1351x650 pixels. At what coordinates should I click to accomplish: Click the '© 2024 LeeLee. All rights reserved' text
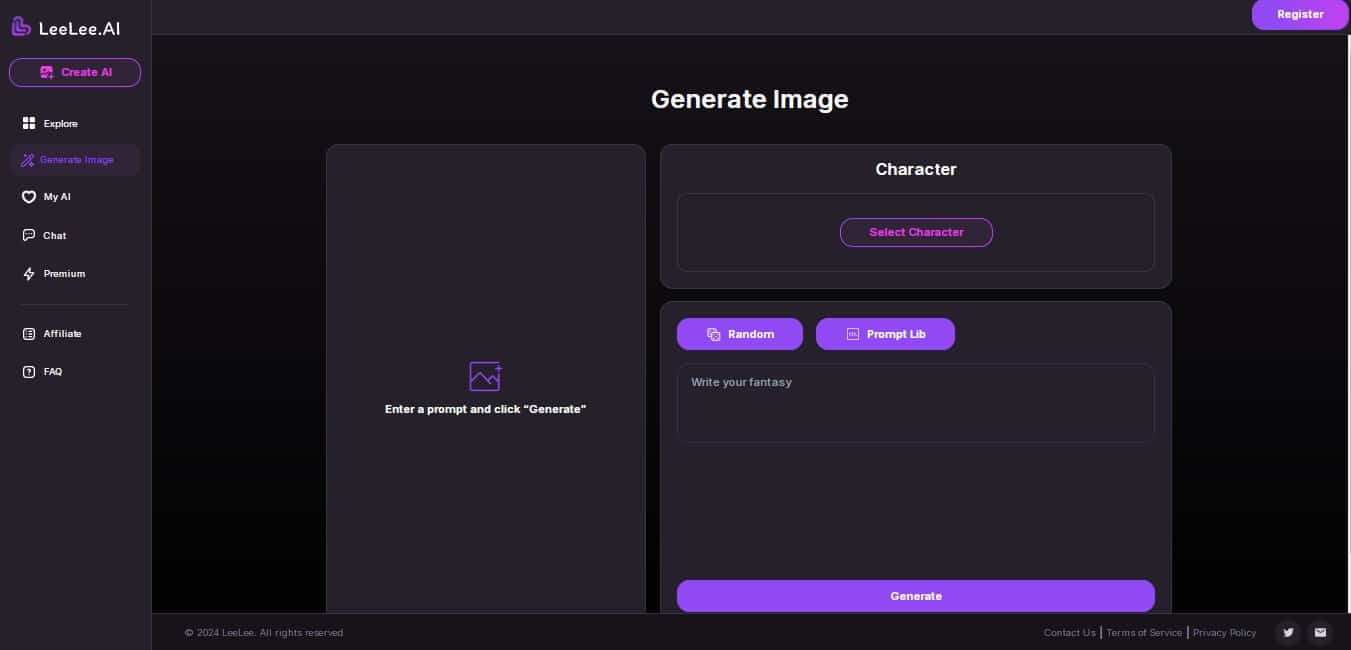pos(264,633)
